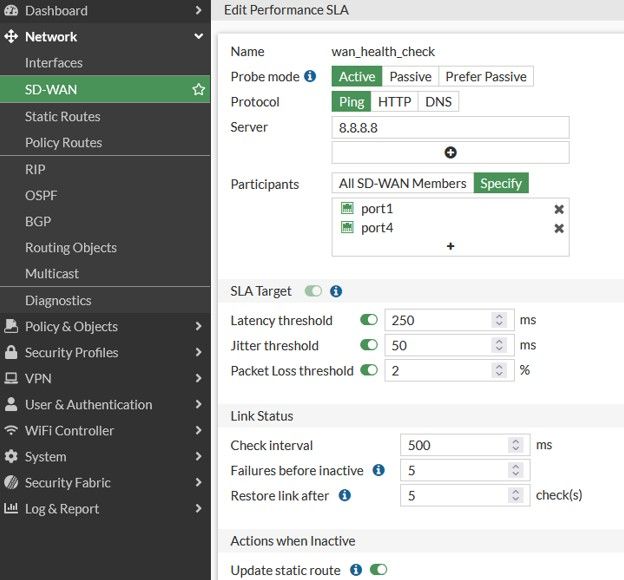Click the Server 8.8.8.8 input field
The width and height of the screenshot is (624, 580).
450,127
